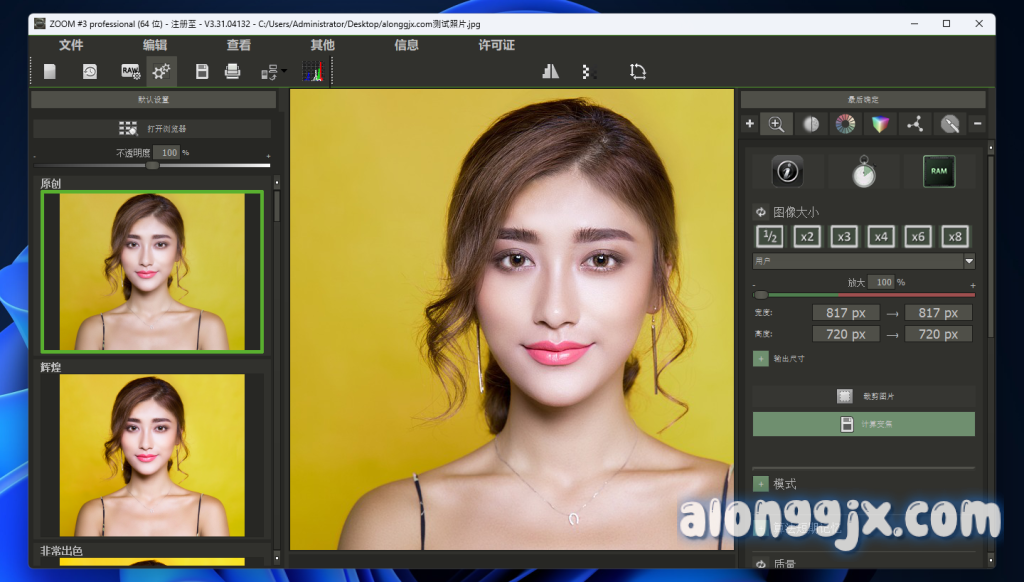1024x582 pixels.
Task: Toggle the x2 image size multiplier
Action: [807, 237]
